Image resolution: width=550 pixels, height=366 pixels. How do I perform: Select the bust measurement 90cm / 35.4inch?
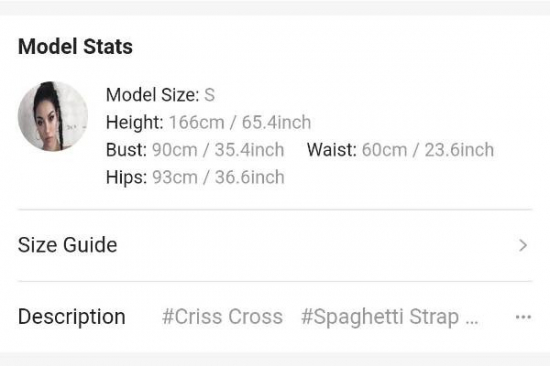218,150
